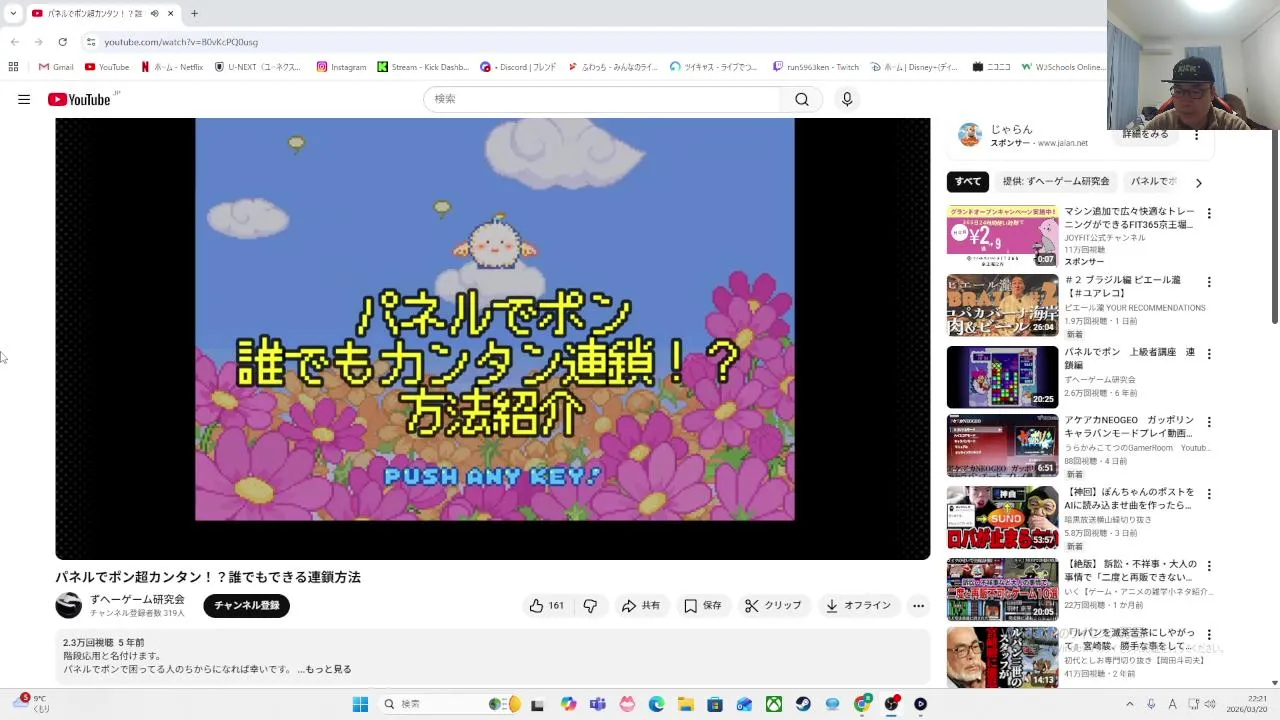Show more filter chips with the right arrow
This screenshot has width=1280, height=720.
[1198, 182]
